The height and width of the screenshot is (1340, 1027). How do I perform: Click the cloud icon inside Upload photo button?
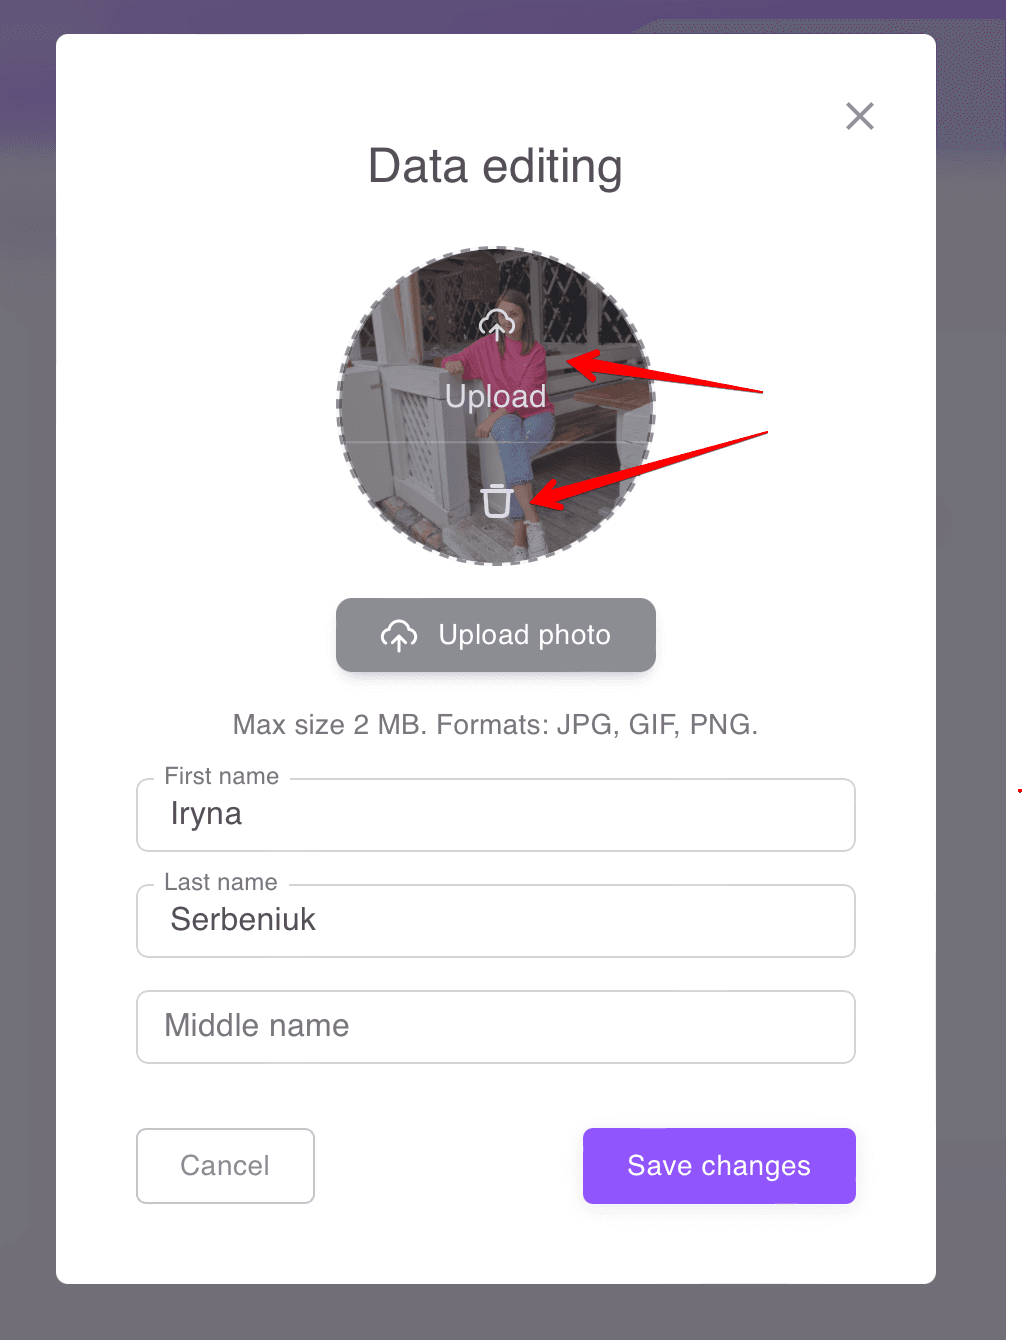[x=399, y=635]
